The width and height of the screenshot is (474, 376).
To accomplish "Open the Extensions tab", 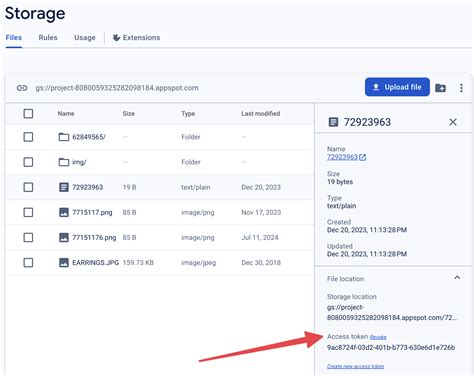I will 137,37.
